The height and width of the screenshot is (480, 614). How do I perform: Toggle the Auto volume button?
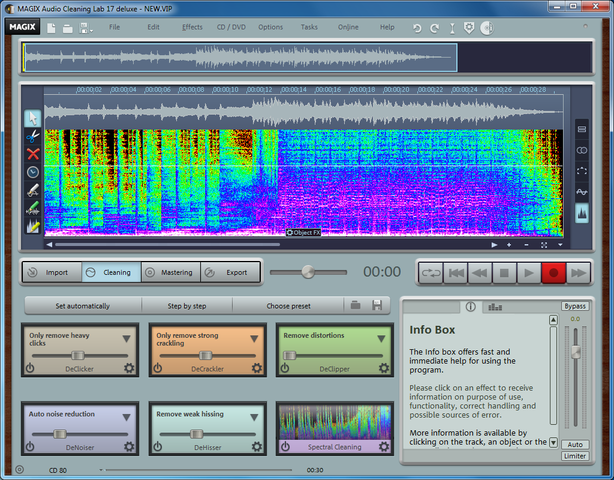pos(575,445)
